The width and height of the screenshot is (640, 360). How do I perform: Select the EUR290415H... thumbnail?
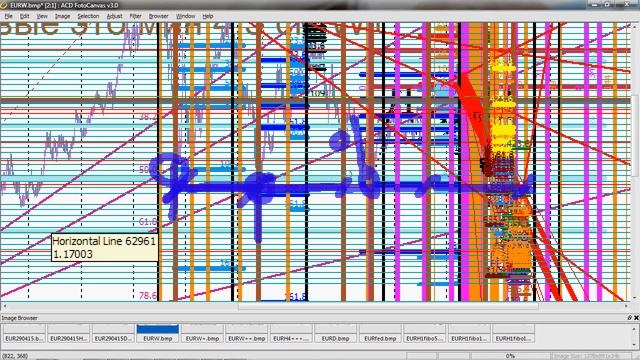coord(68,333)
